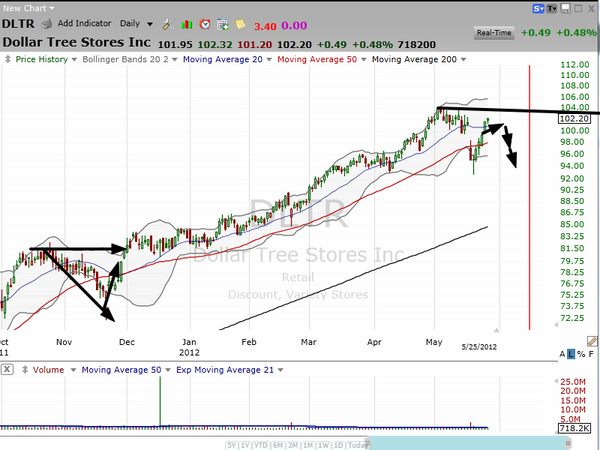Click the detach window icon in title bar
The image size is (600, 450).
coord(566,8)
